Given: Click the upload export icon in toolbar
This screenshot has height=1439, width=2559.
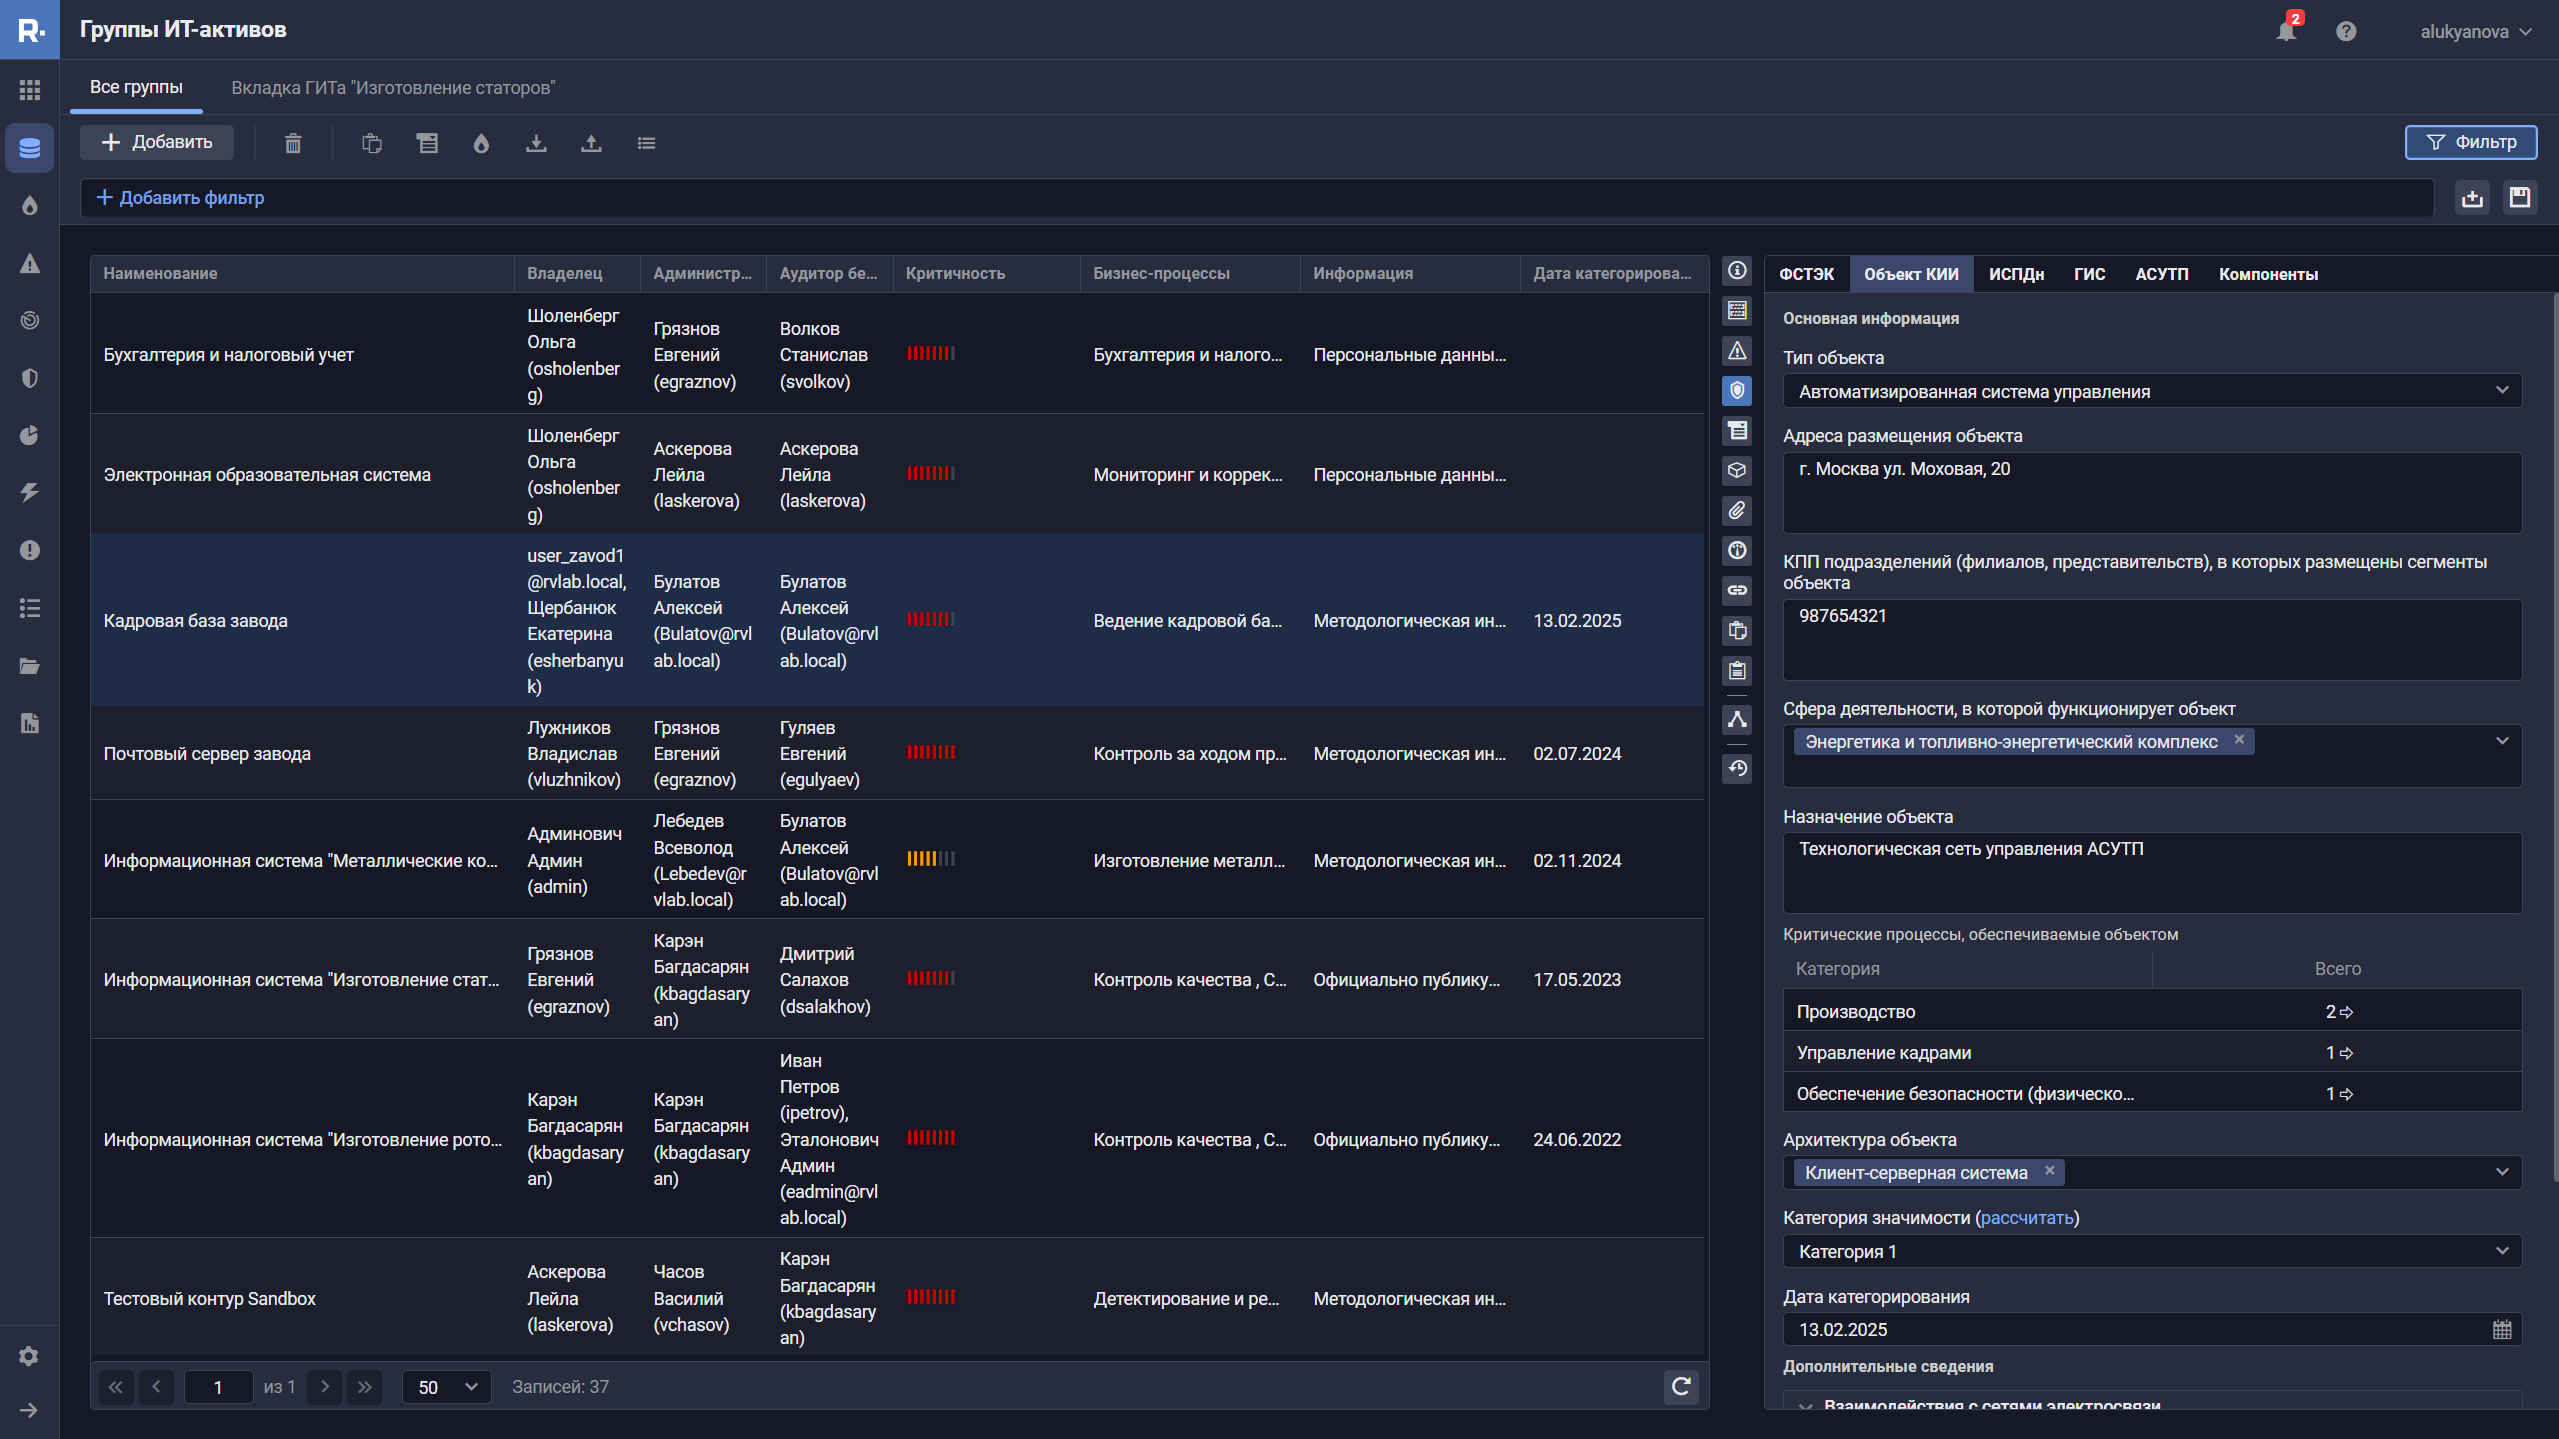Looking at the screenshot, I should point(591,143).
